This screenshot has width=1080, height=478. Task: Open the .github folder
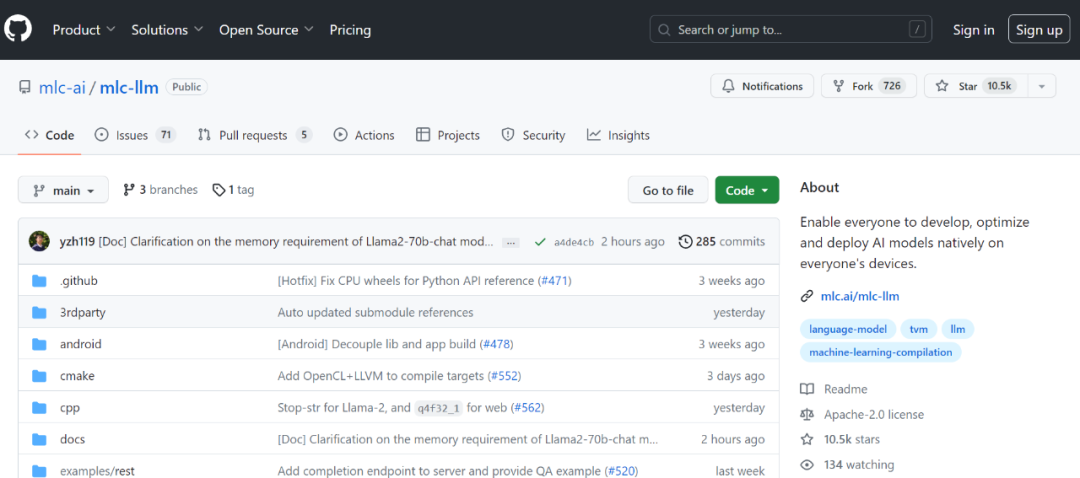[x=79, y=281]
